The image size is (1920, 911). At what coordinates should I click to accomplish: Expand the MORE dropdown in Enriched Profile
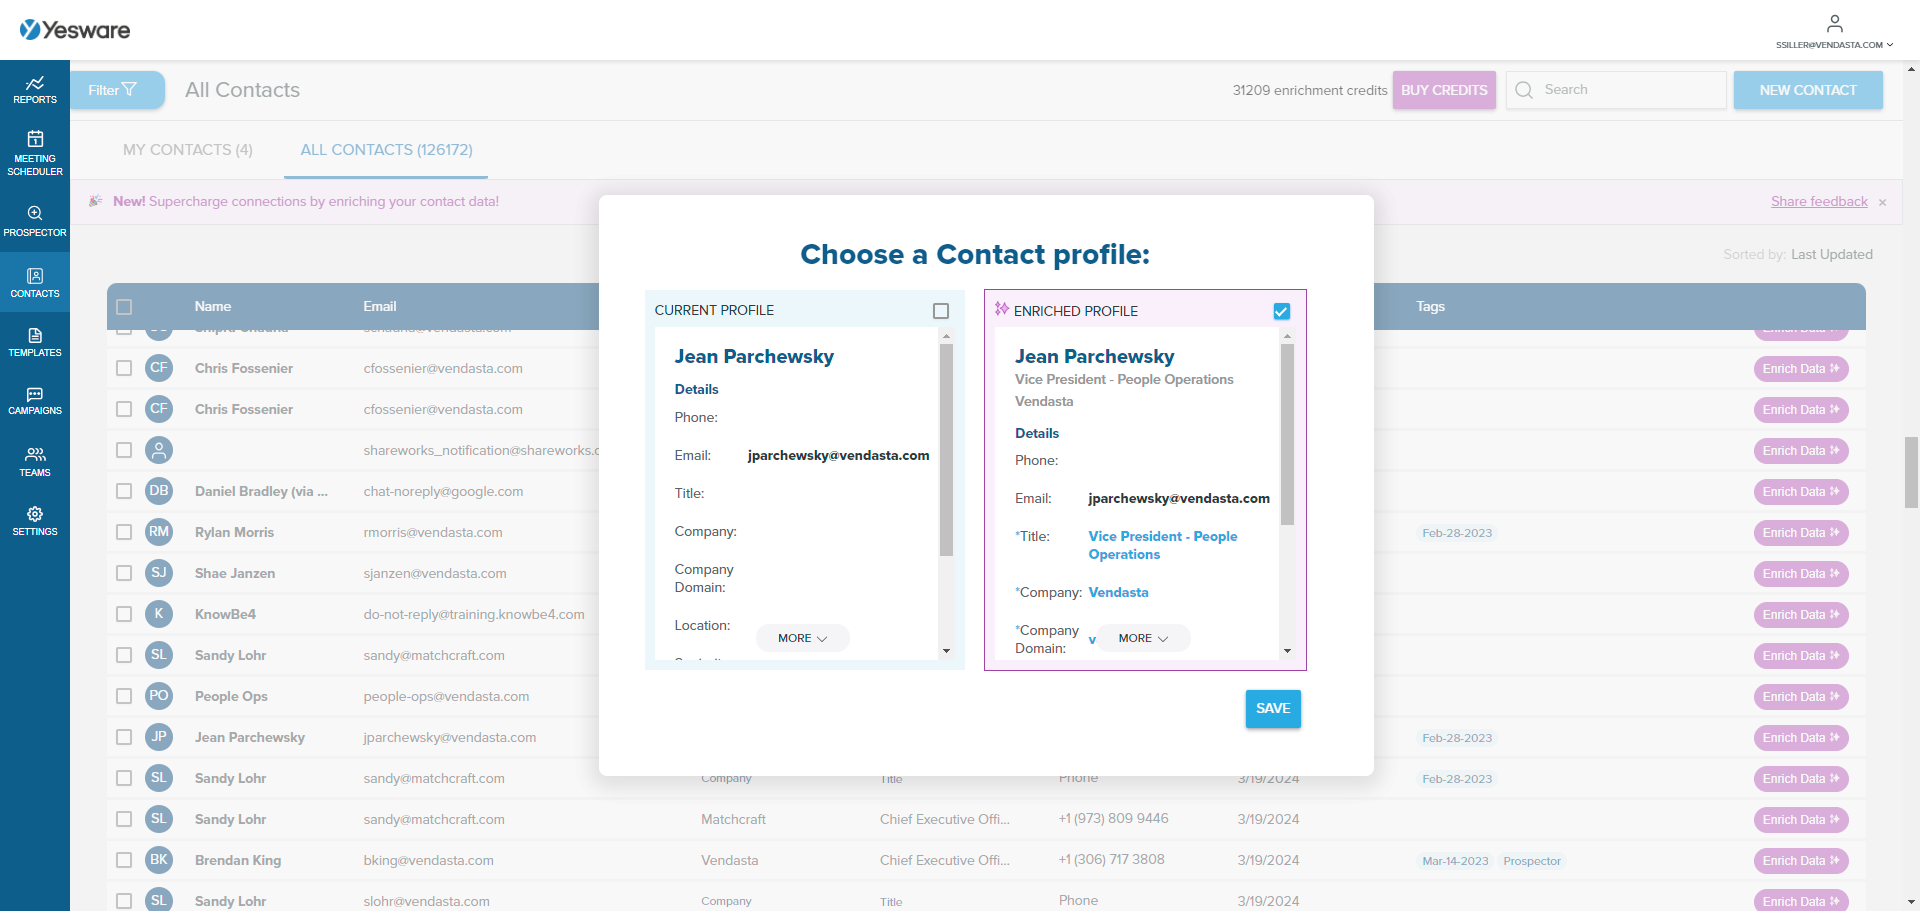[x=1141, y=637]
